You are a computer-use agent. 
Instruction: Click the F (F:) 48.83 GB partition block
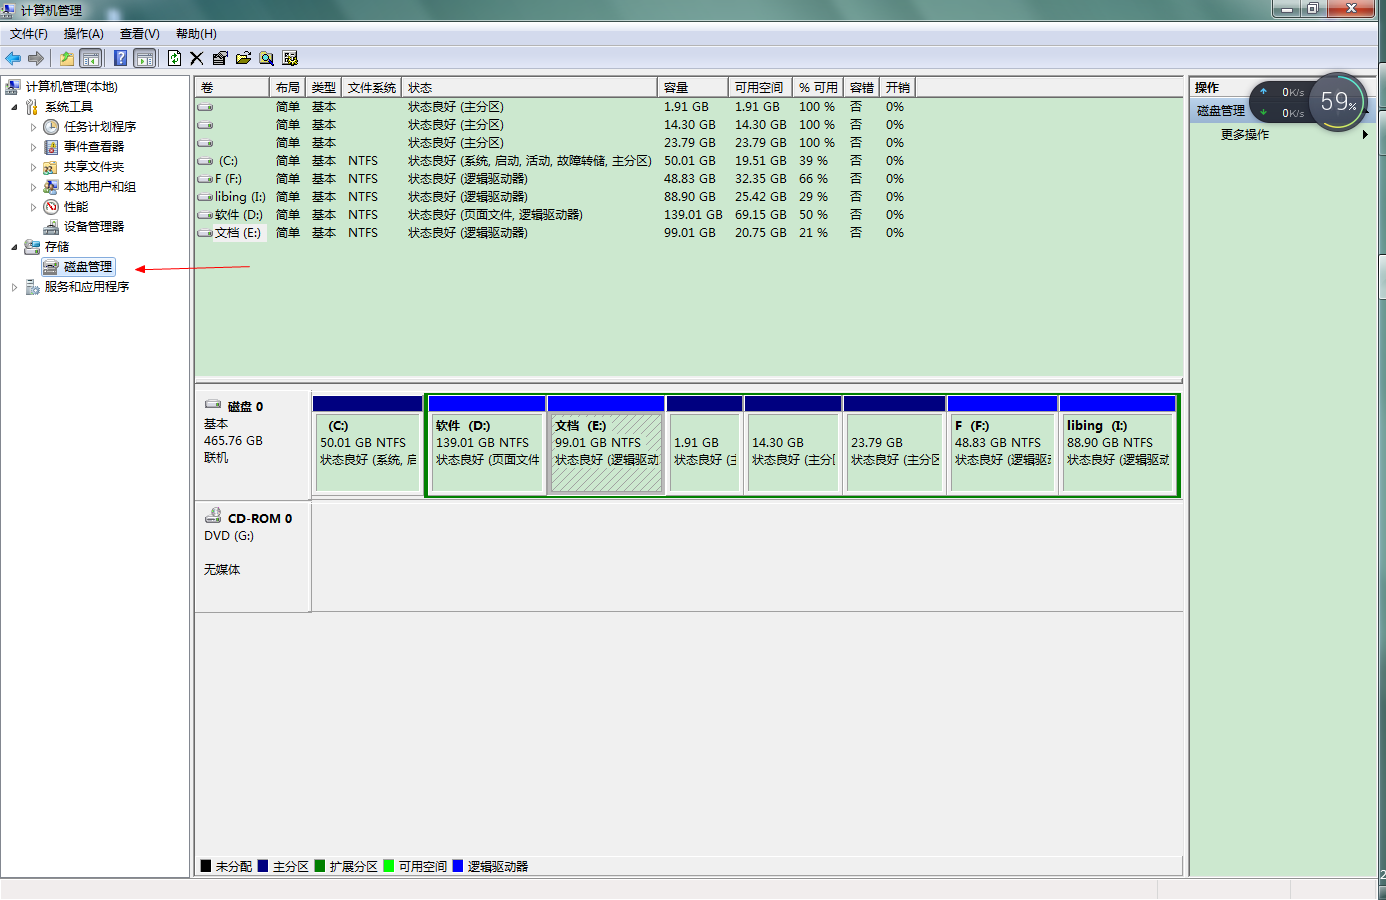click(x=1003, y=445)
